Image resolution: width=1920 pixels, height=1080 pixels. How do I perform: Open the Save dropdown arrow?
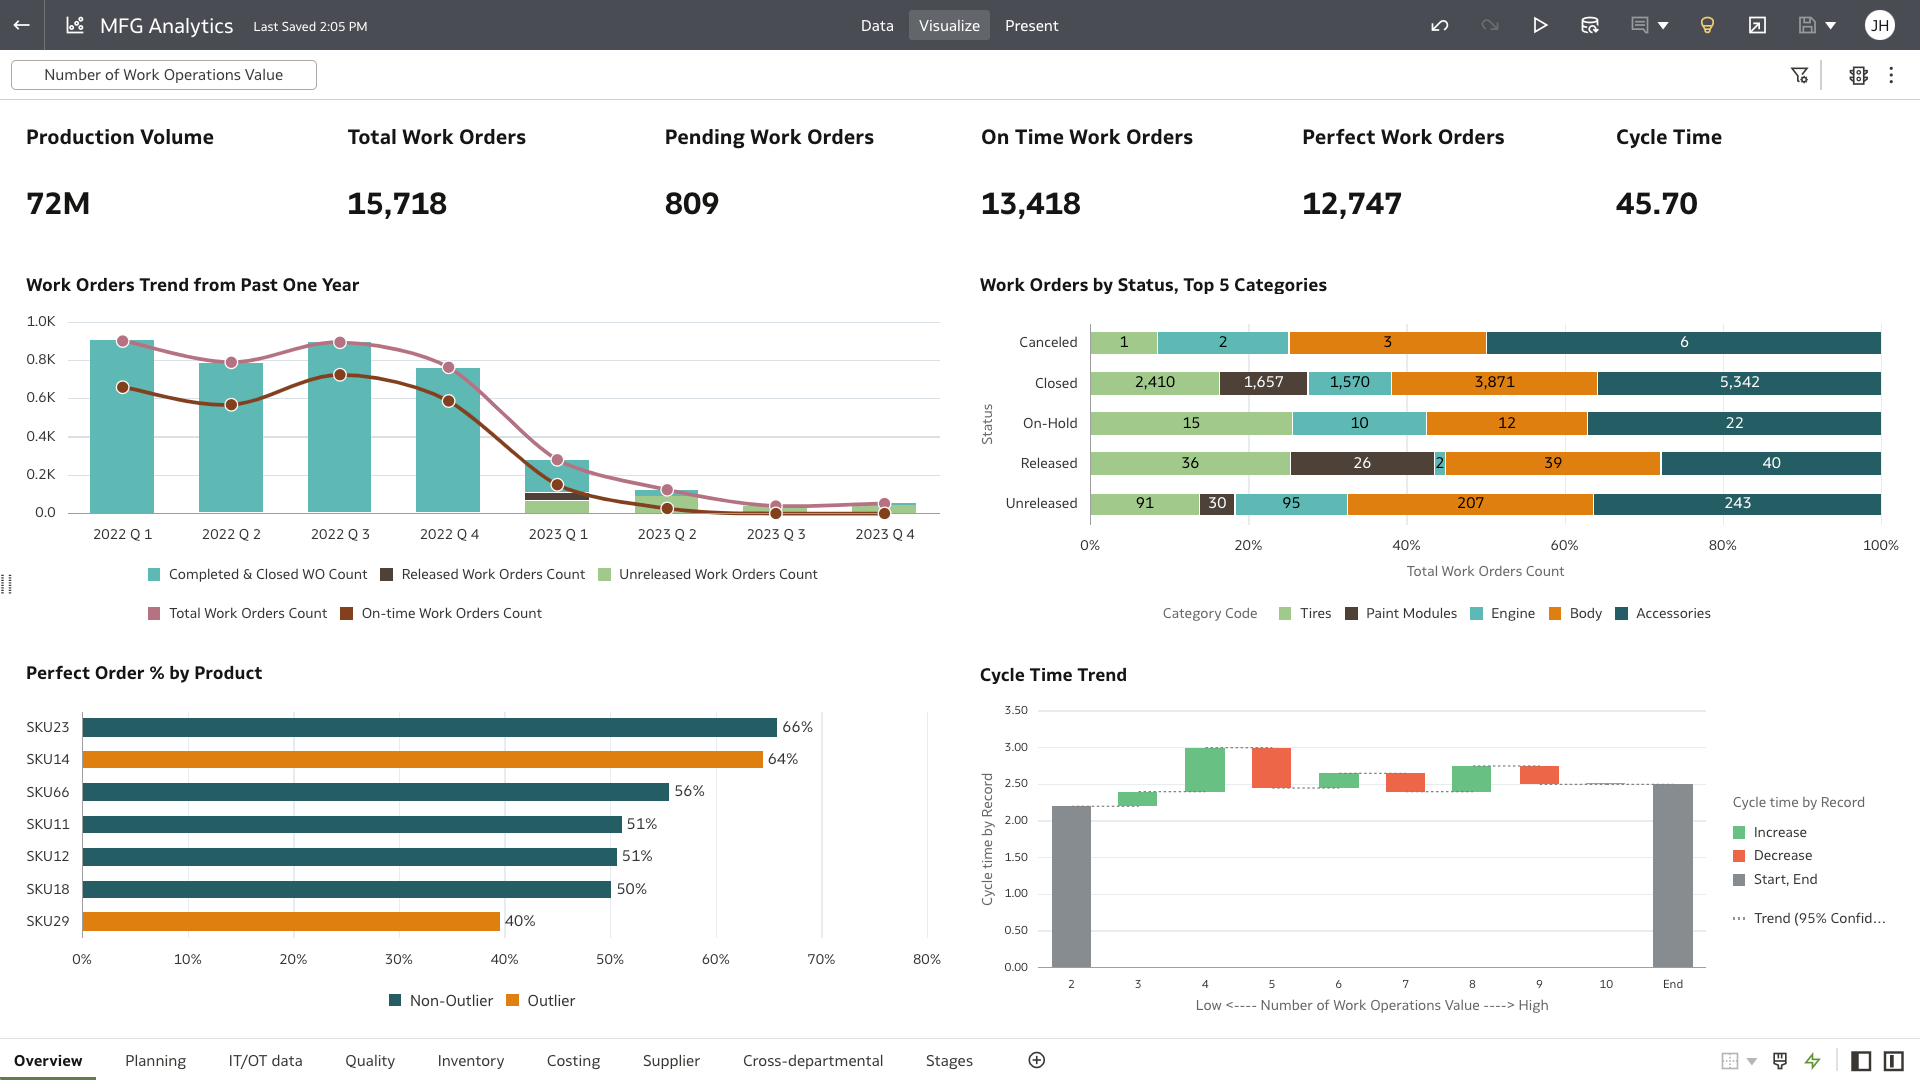tap(1831, 25)
